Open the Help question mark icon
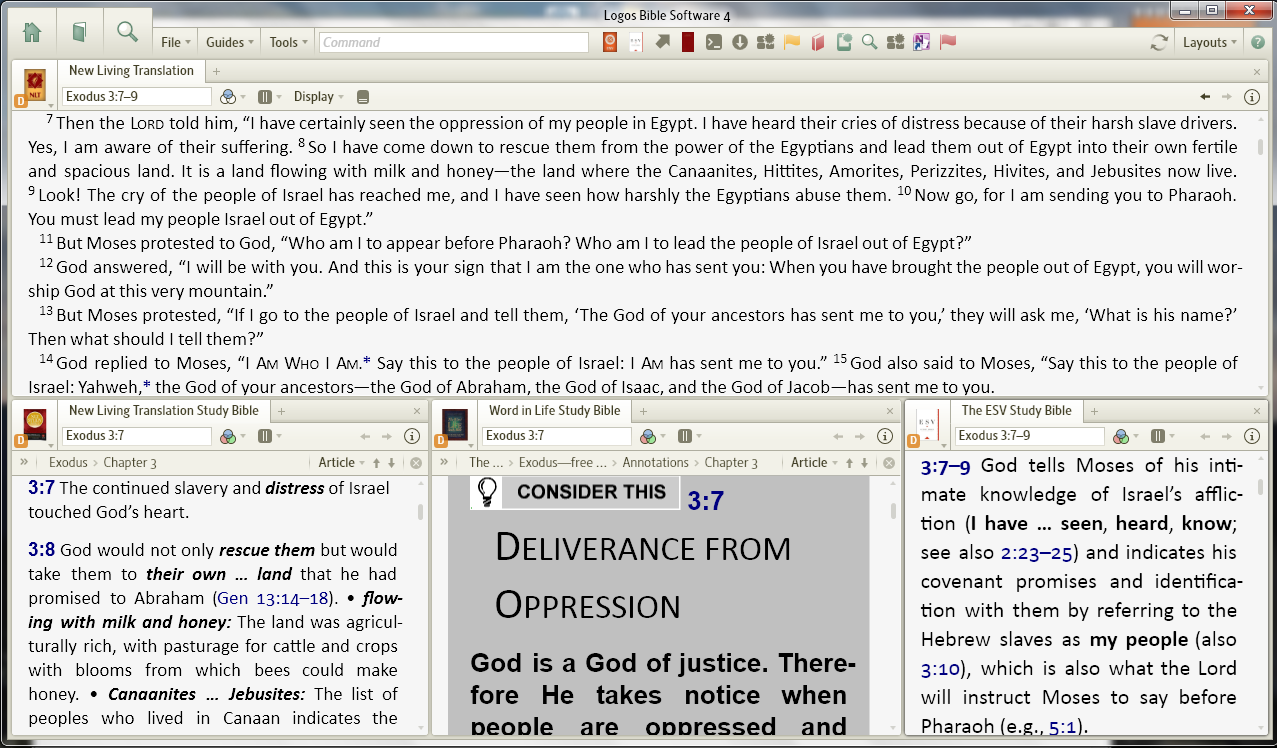The width and height of the screenshot is (1277, 748). pyautogui.click(x=1258, y=42)
